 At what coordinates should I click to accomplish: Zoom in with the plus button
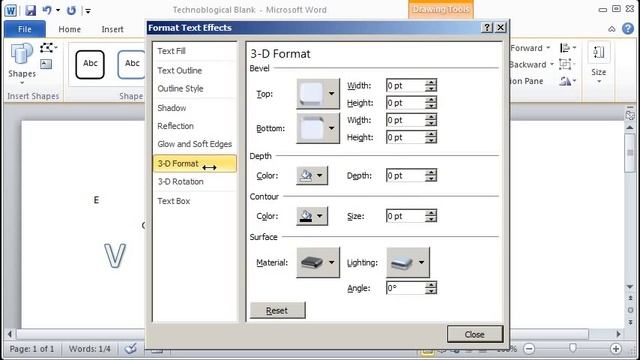coord(616,349)
